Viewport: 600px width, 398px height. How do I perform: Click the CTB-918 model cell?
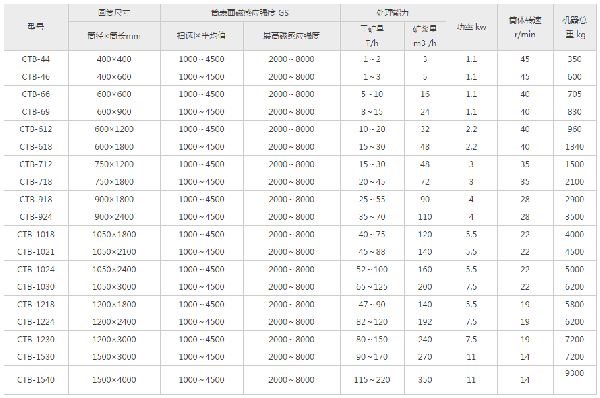36,199
